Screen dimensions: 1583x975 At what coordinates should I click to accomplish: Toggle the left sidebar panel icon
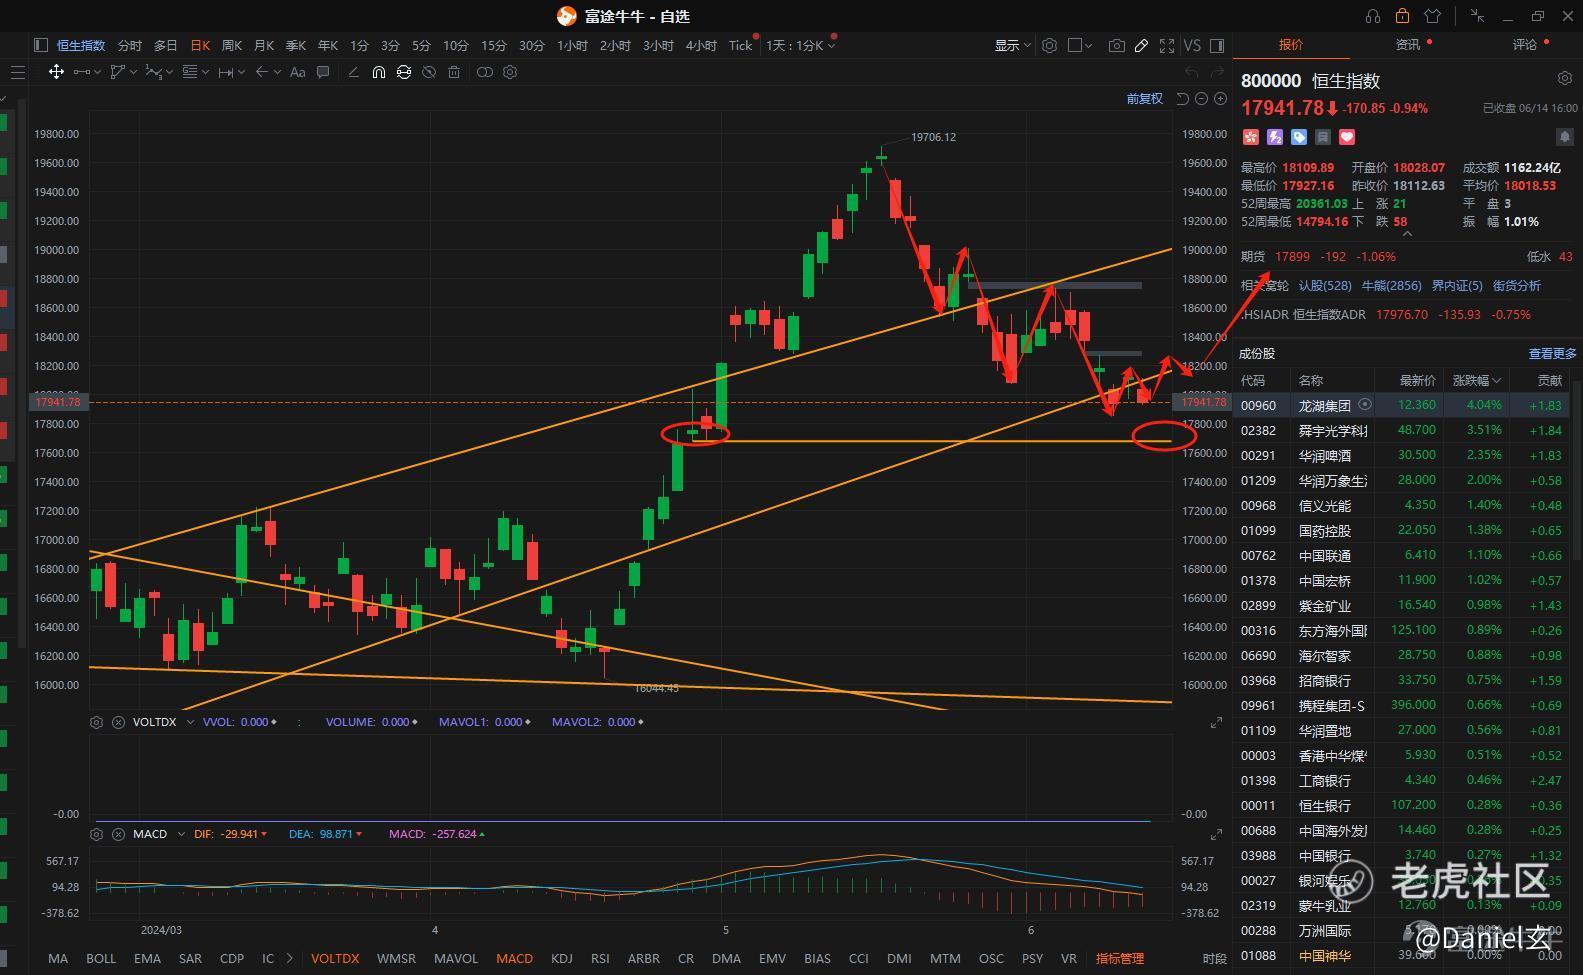41,45
